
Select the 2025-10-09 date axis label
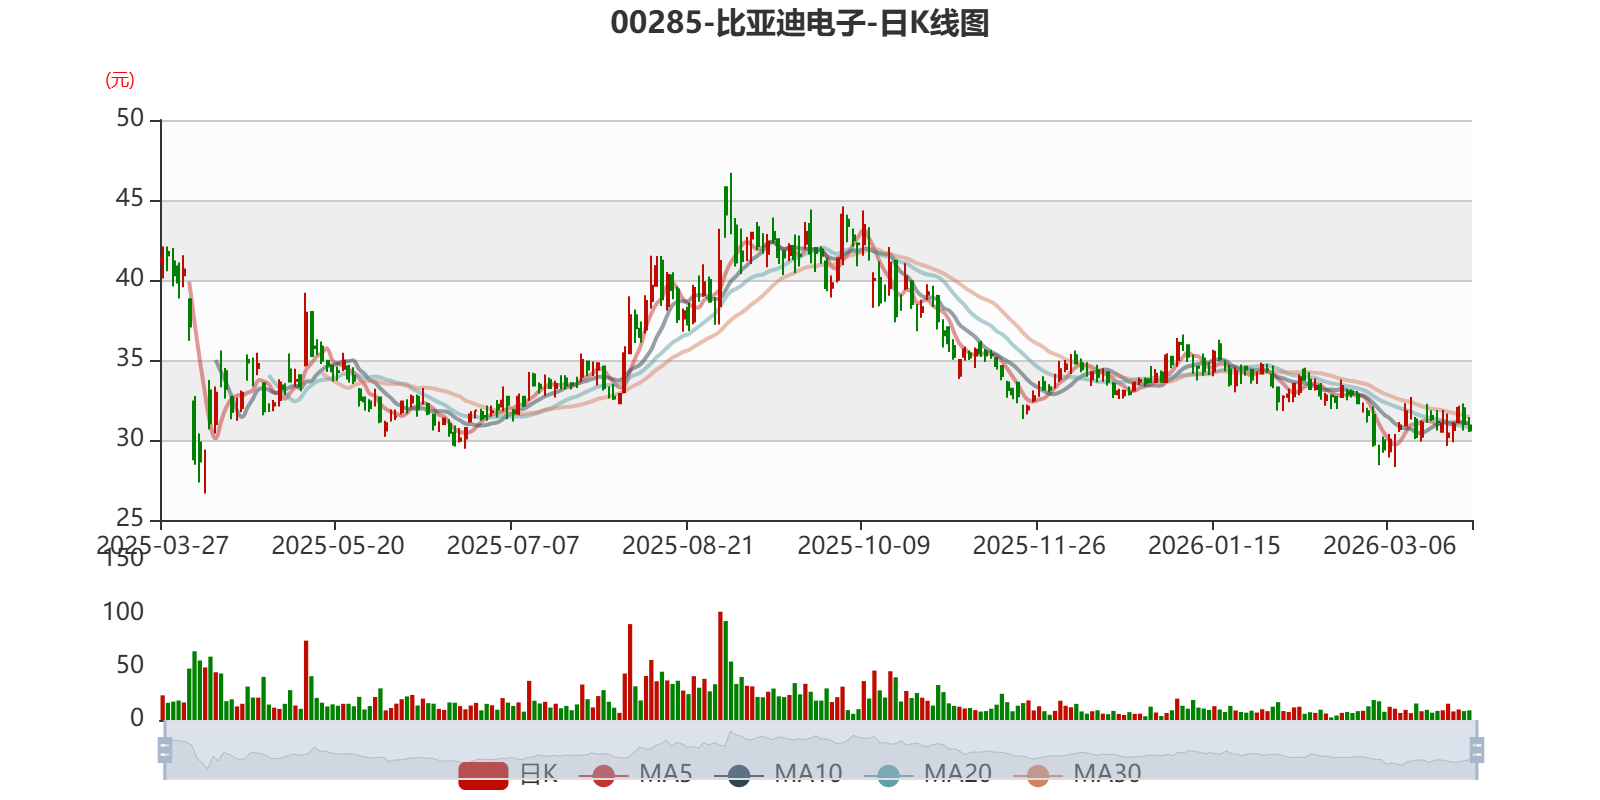click(x=864, y=545)
